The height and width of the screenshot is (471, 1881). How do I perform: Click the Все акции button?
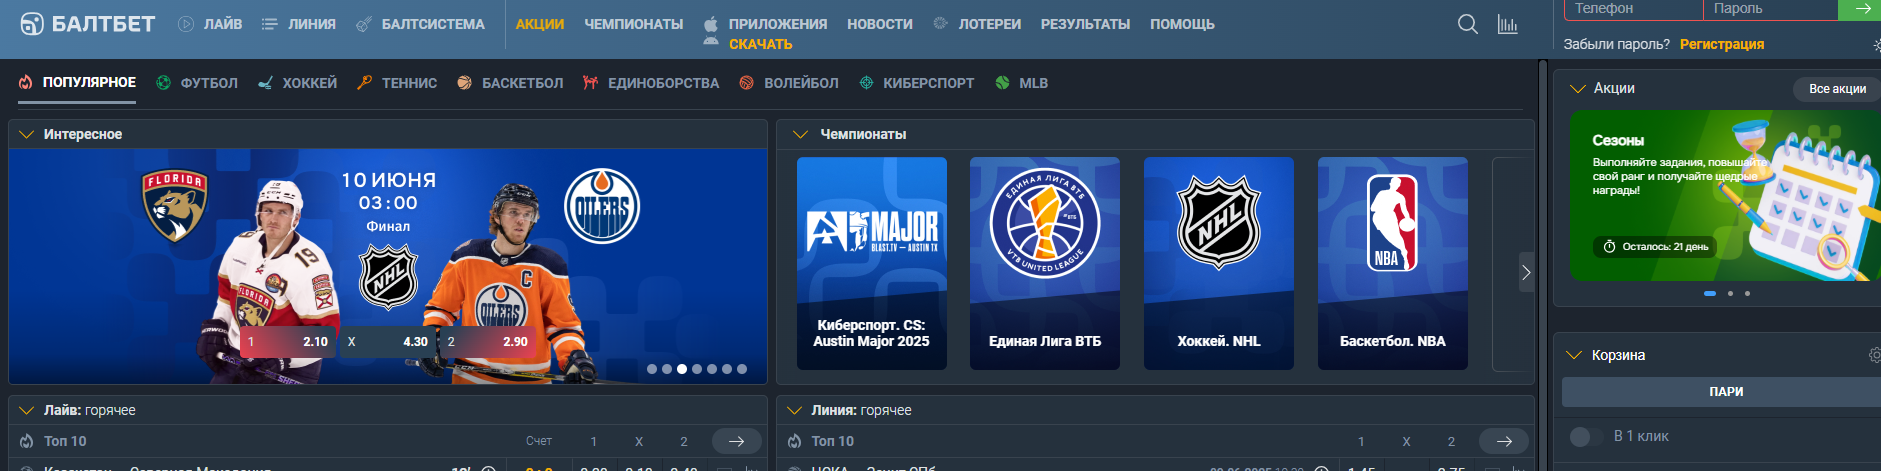[x=1837, y=88]
